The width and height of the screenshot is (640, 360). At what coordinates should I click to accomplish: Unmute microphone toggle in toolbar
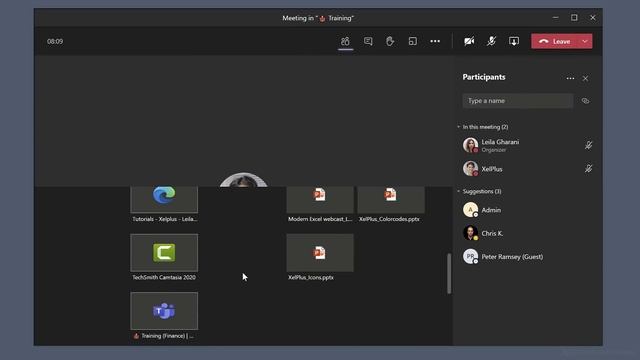pos(491,41)
